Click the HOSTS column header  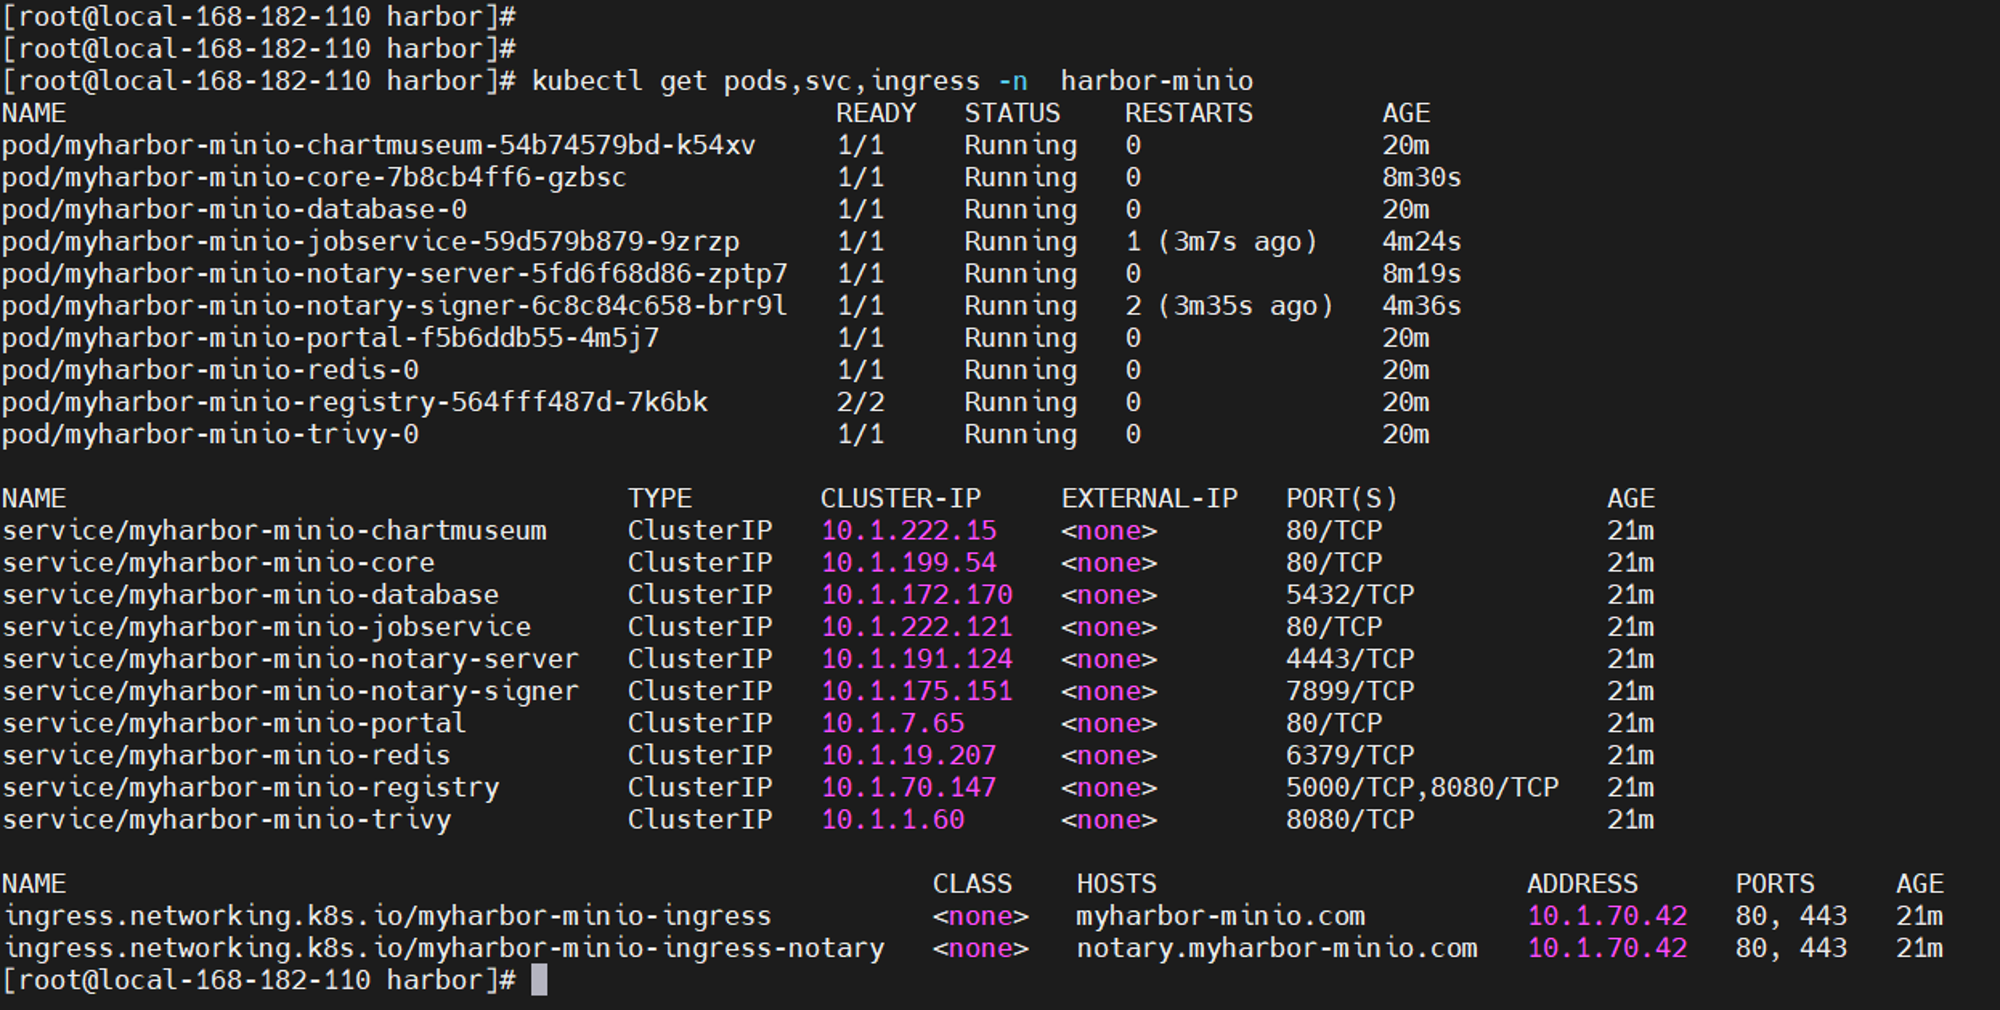tap(1116, 883)
